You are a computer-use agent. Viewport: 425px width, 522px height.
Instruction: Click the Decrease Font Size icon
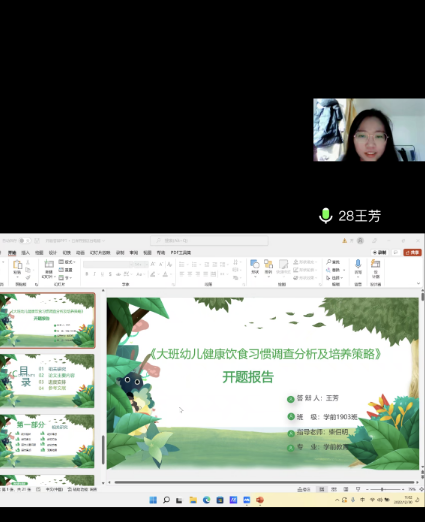[x=161, y=264]
